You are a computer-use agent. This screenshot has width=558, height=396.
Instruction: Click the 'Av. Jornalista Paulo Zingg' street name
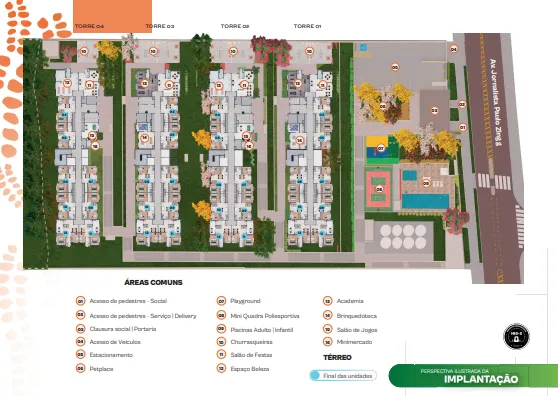(x=496, y=102)
